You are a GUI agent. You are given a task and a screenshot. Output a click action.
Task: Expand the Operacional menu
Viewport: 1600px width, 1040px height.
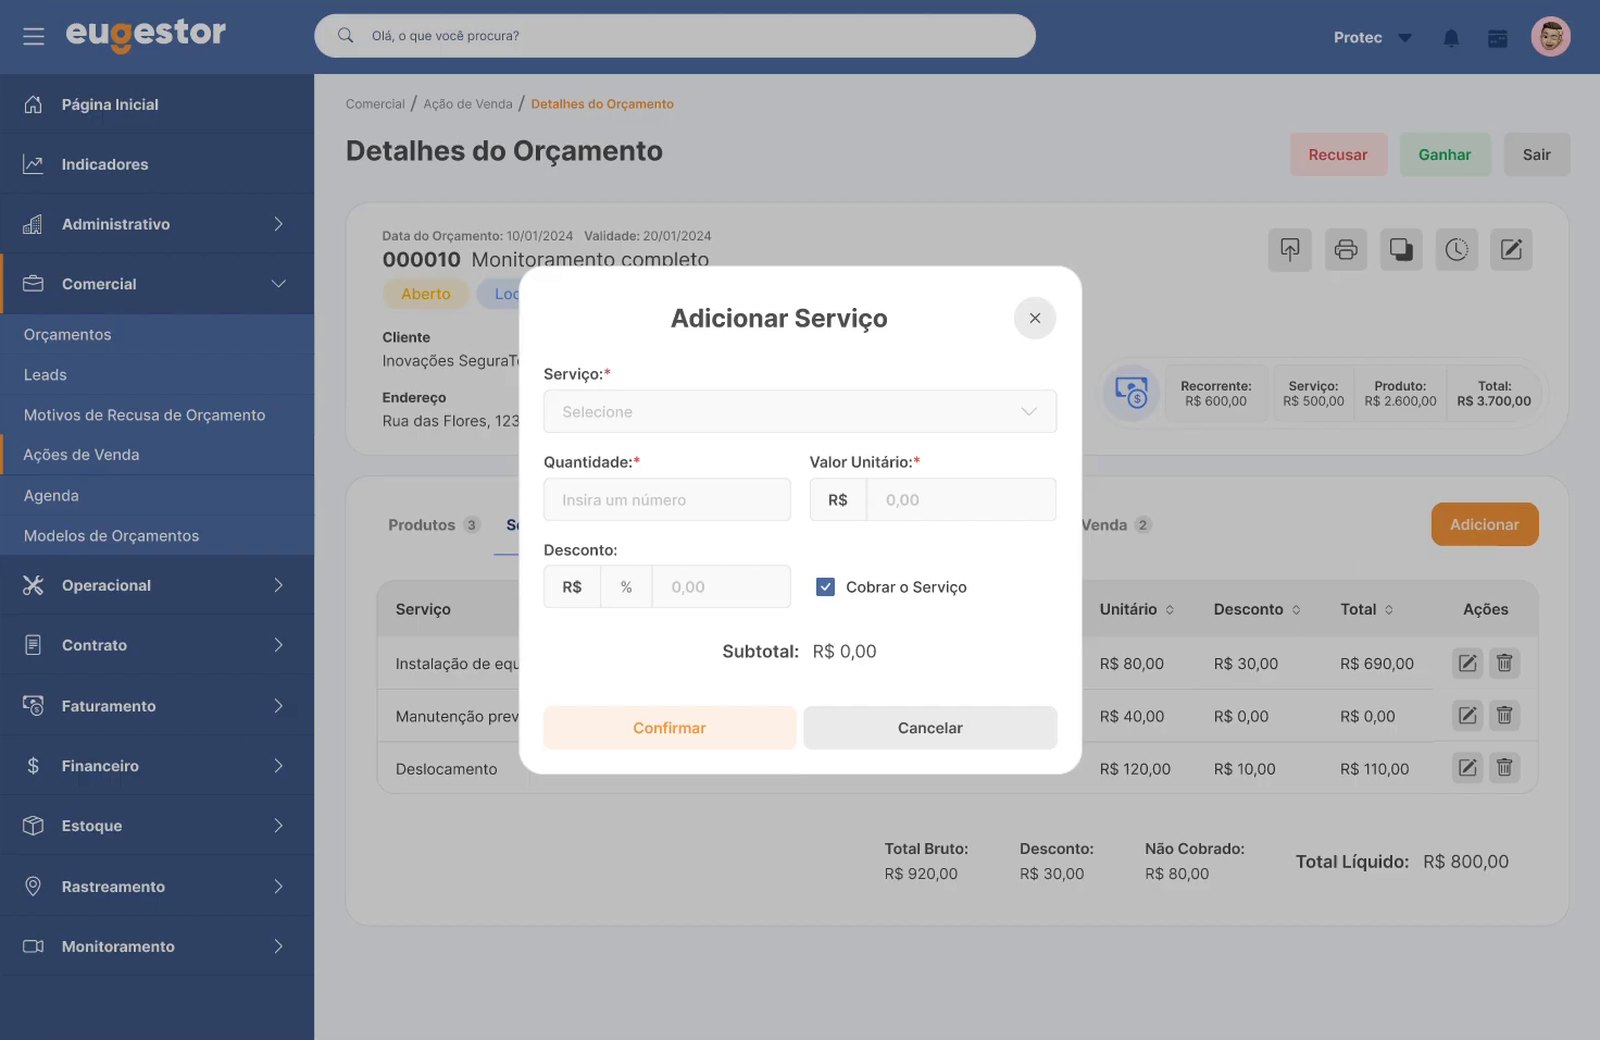[x=157, y=585]
